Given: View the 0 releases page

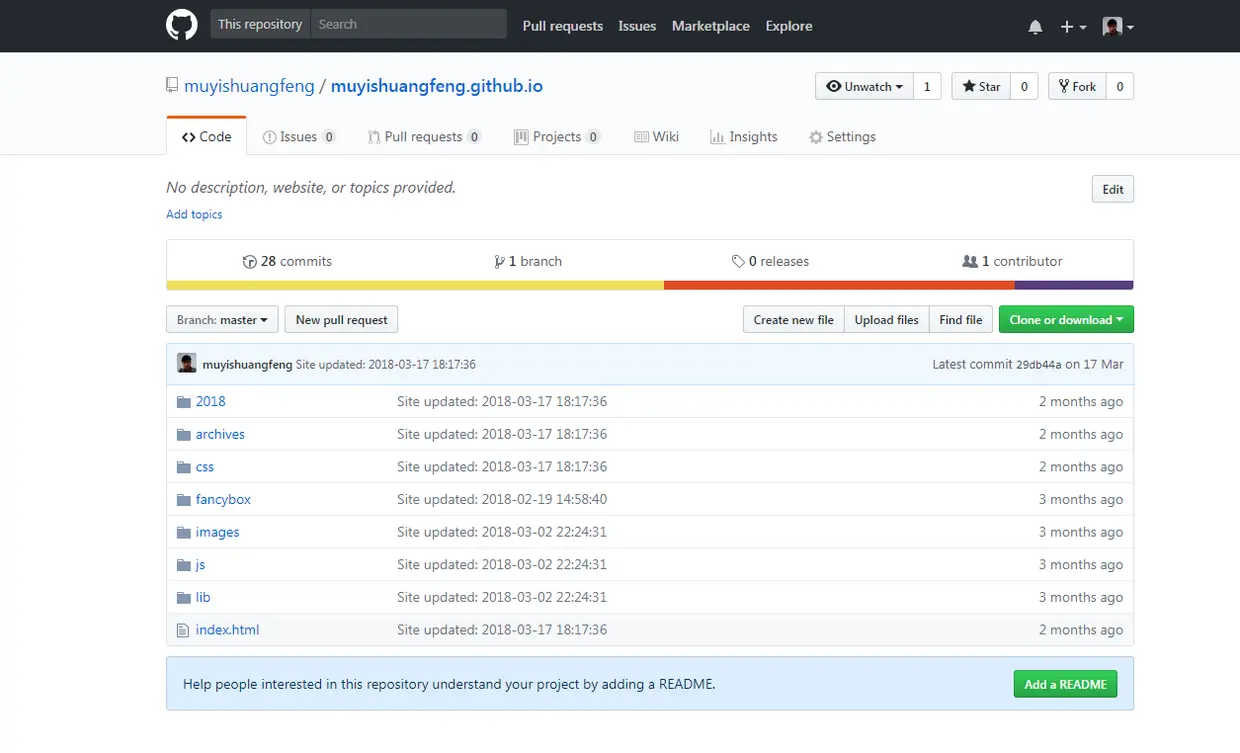Looking at the screenshot, I should [x=770, y=261].
